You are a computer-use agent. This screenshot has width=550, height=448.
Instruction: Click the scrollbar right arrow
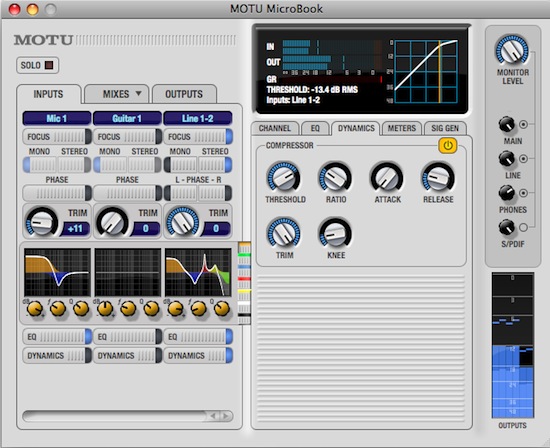226,416
